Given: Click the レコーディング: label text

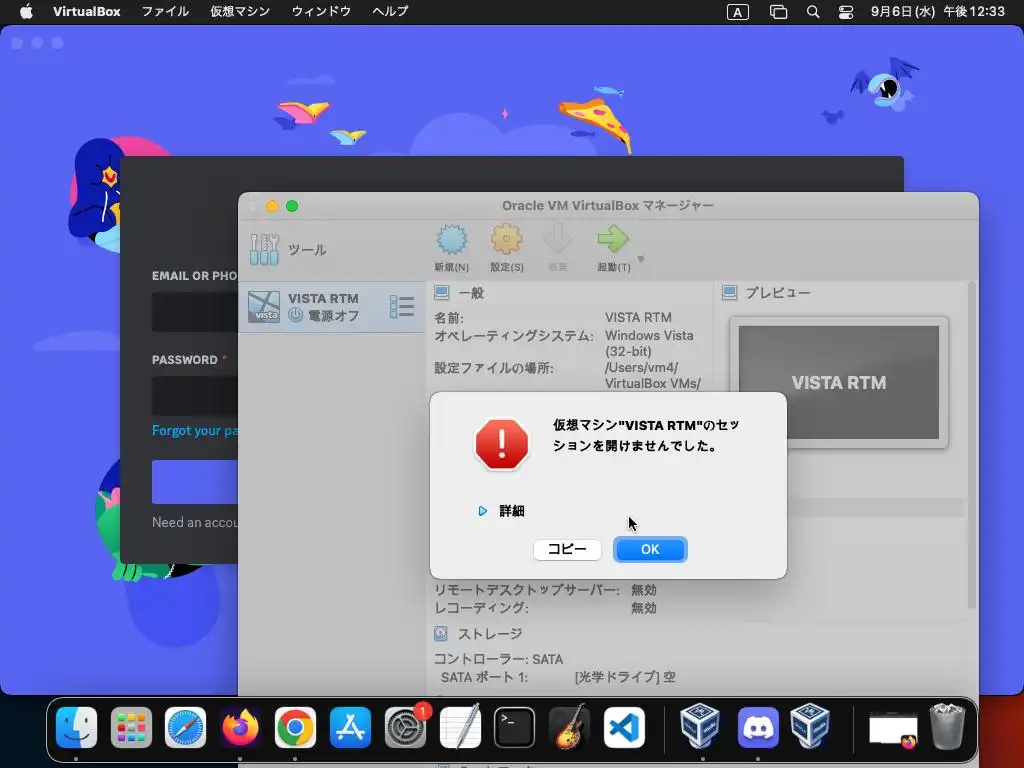Looking at the screenshot, I should 481,607.
